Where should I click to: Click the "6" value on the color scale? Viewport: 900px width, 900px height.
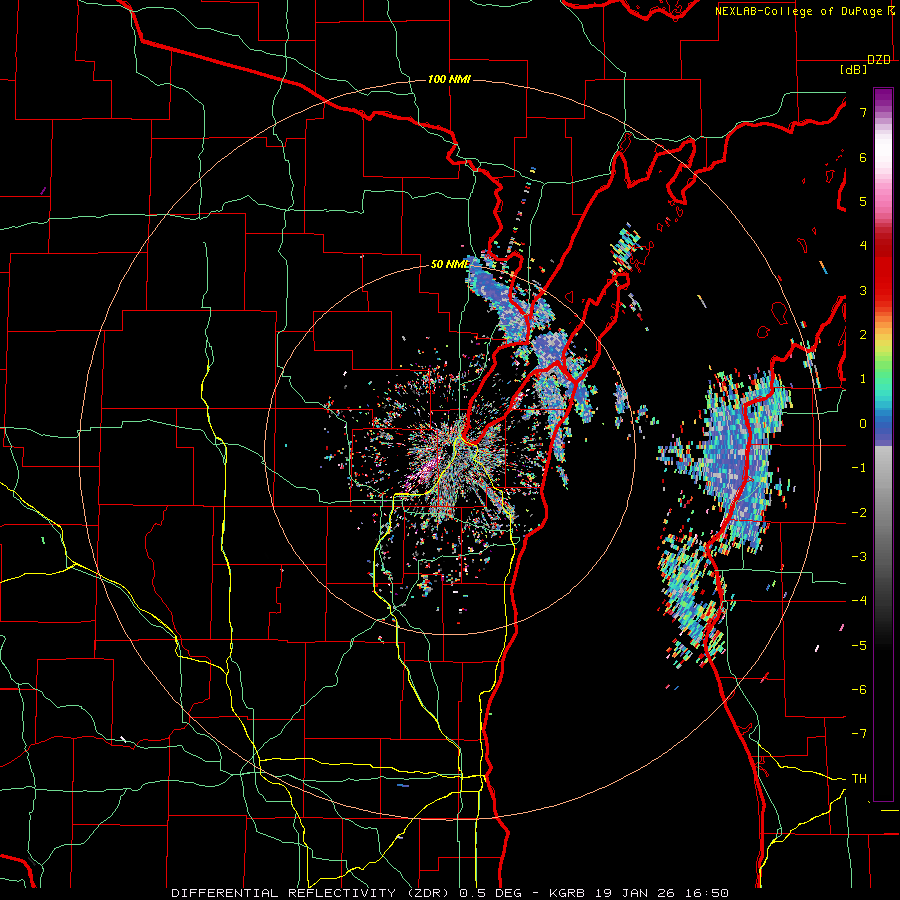tap(863, 157)
